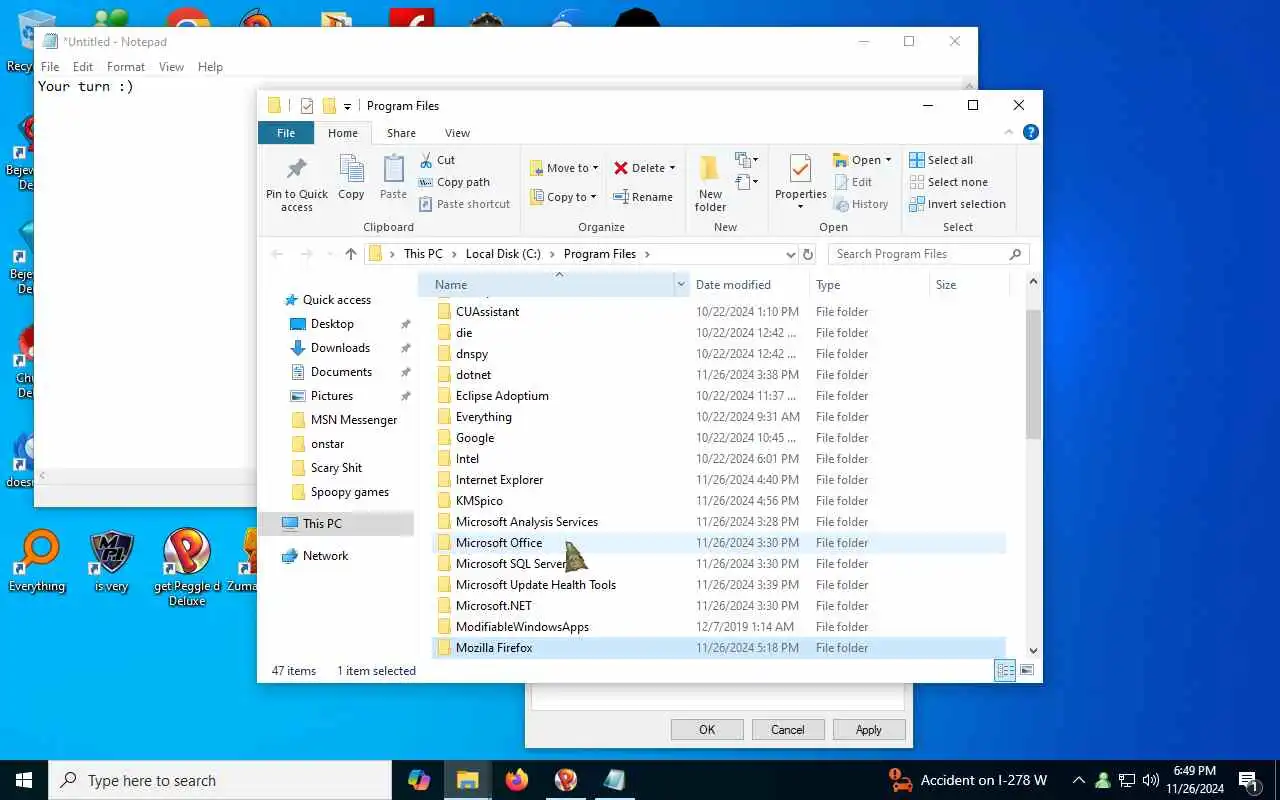Switch to View ribbon tab
Viewport: 1280px width, 800px height.
[x=457, y=133]
